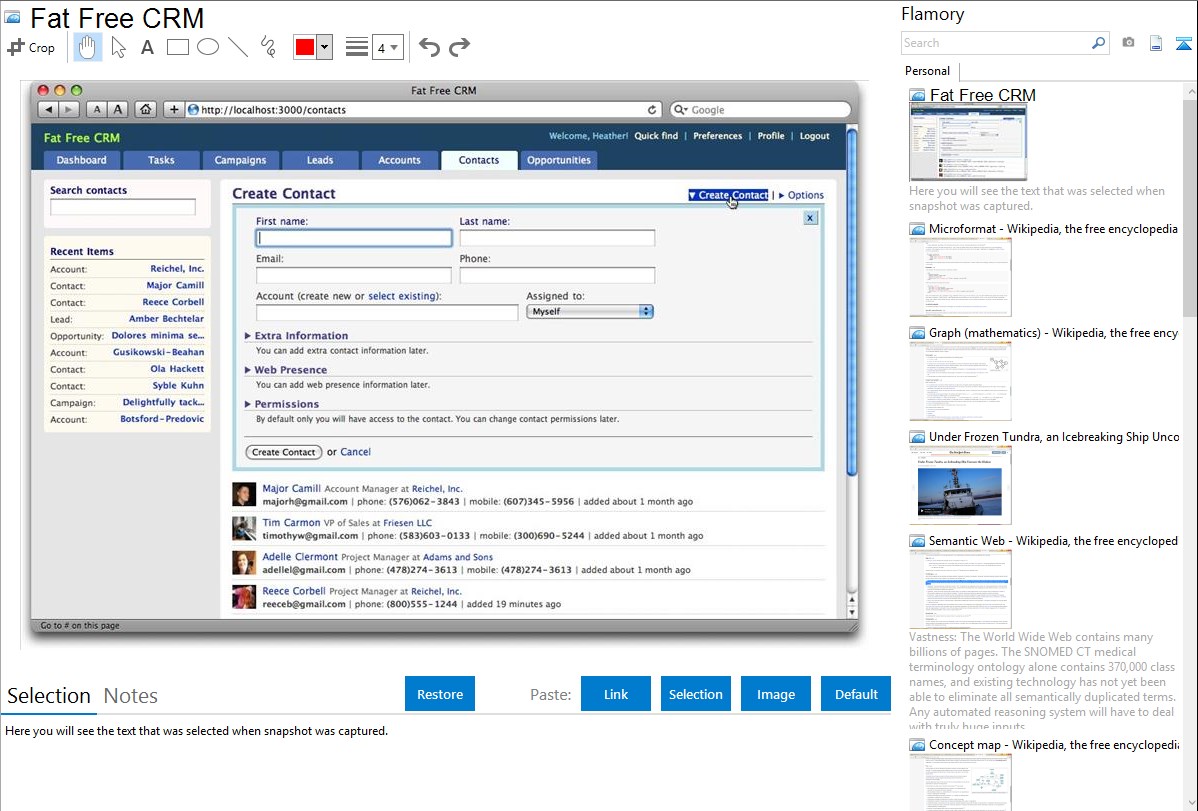Viewport: 1198px width, 811px height.
Task: Select the rectangle shape tool
Action: (x=177, y=47)
